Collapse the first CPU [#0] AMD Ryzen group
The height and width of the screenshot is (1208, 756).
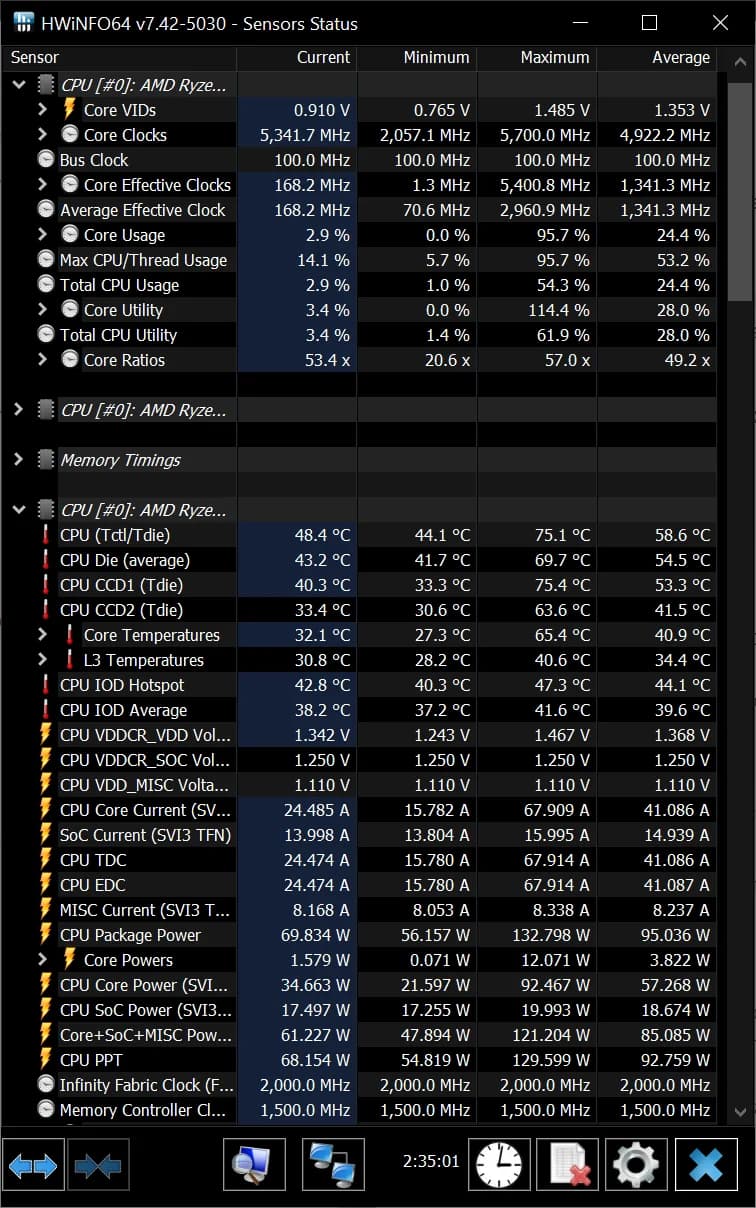click(18, 85)
